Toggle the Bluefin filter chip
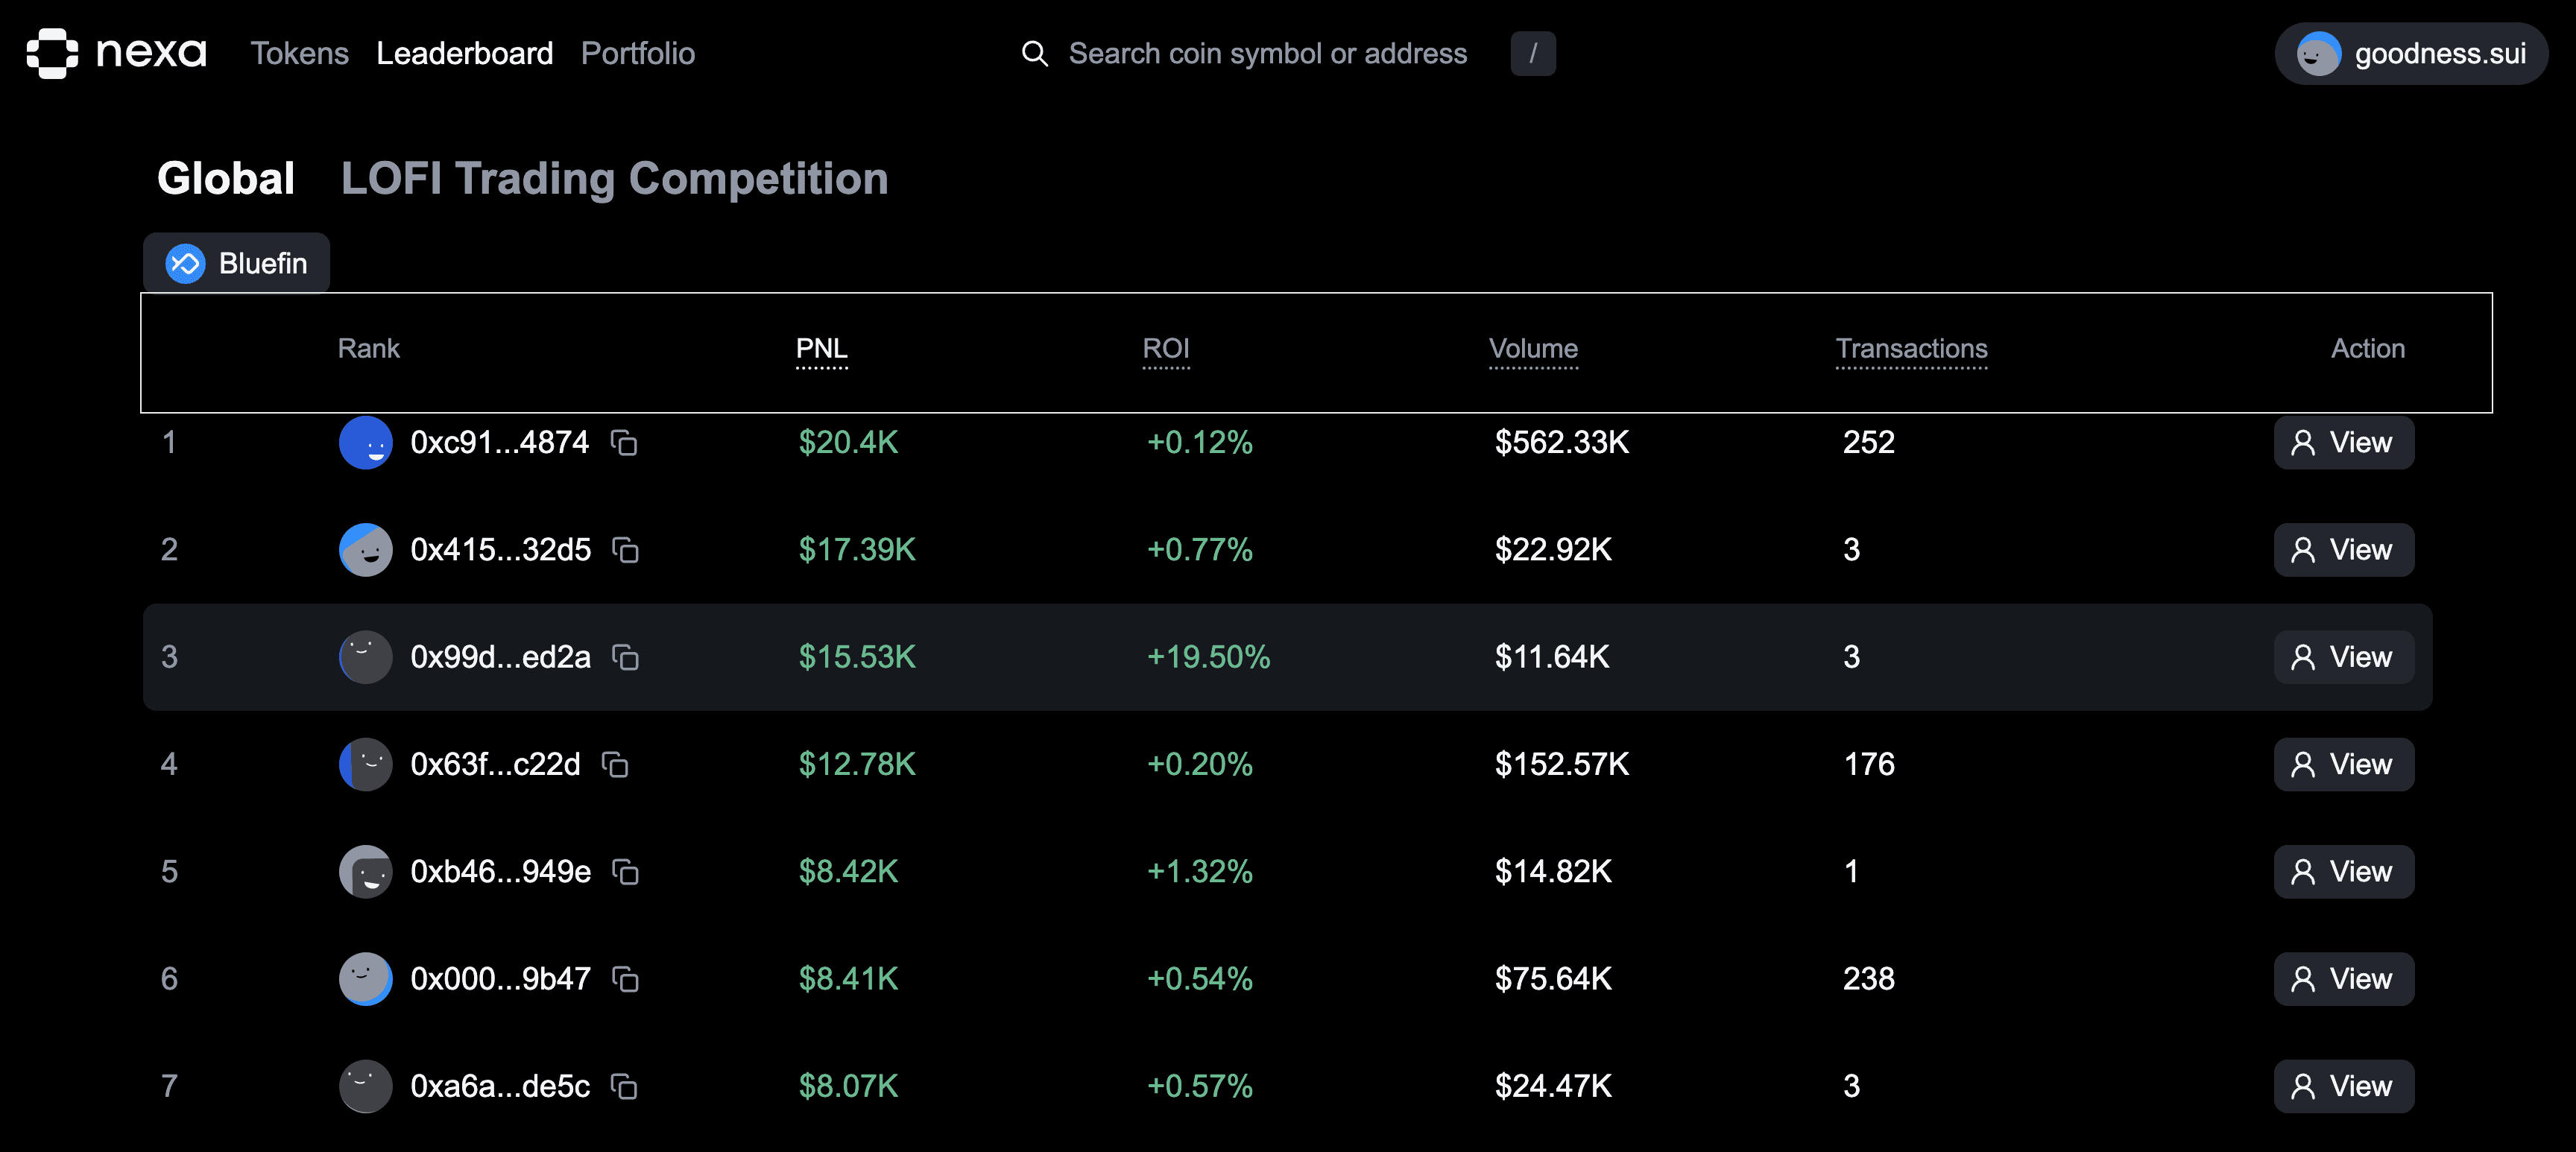The height and width of the screenshot is (1152, 2576). point(236,263)
